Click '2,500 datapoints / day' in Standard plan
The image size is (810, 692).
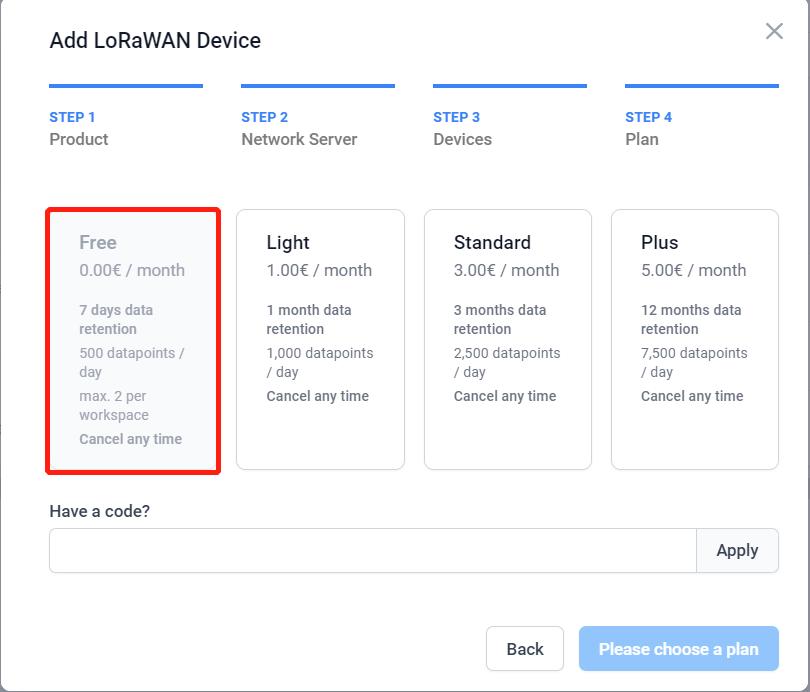[506, 362]
